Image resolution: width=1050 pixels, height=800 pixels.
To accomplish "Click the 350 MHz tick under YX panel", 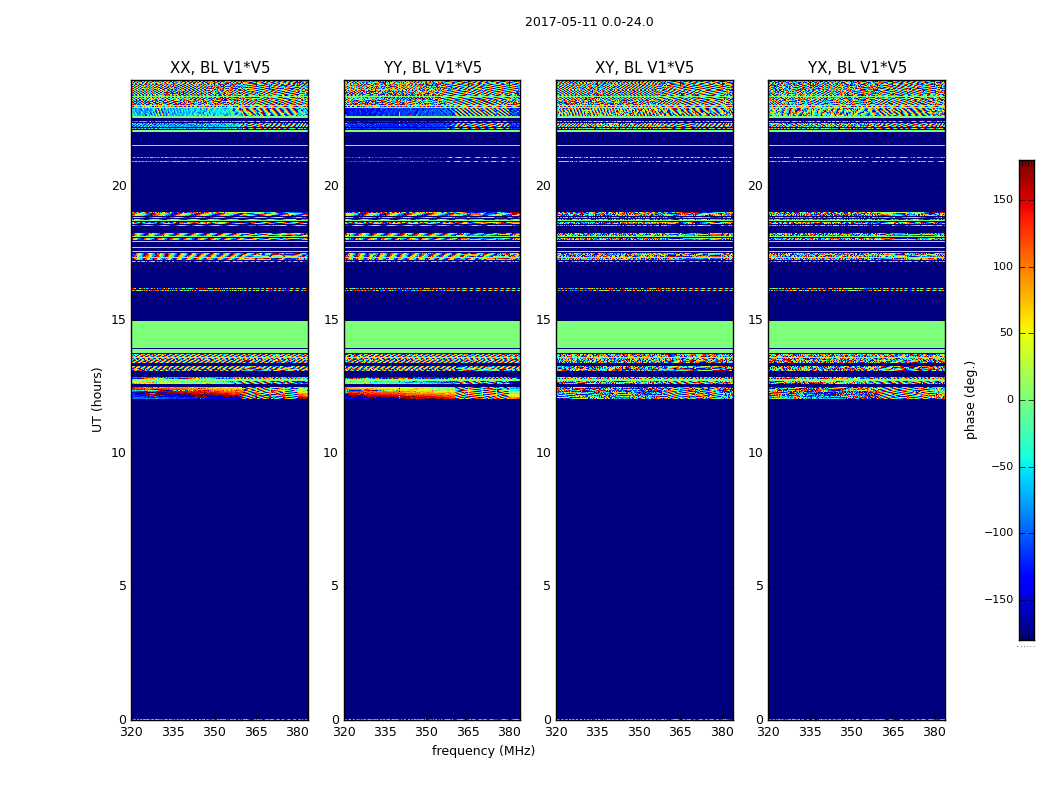I will tap(851, 732).
